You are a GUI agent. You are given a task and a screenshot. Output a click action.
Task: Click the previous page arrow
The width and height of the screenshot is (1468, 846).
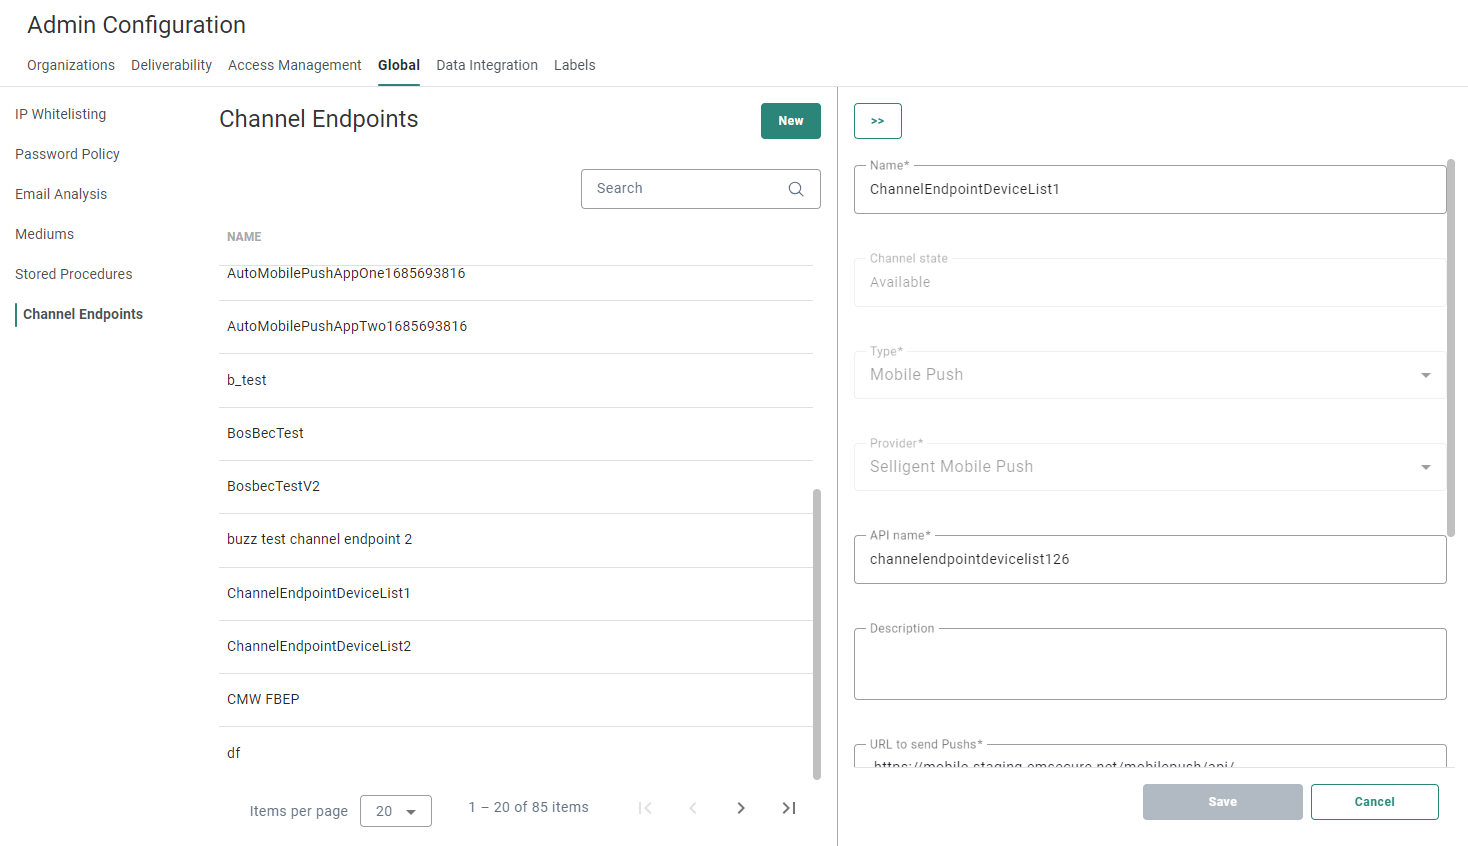(x=693, y=807)
